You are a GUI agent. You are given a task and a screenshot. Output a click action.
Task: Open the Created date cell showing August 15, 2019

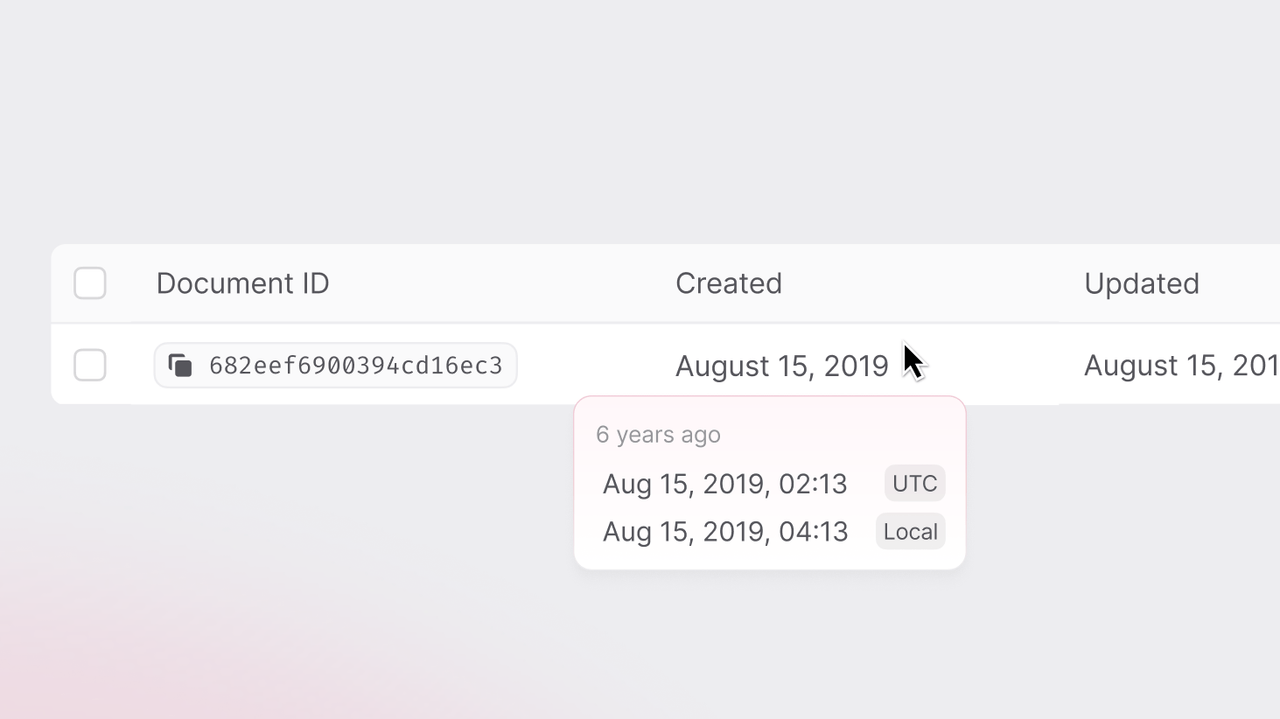tap(782, 365)
